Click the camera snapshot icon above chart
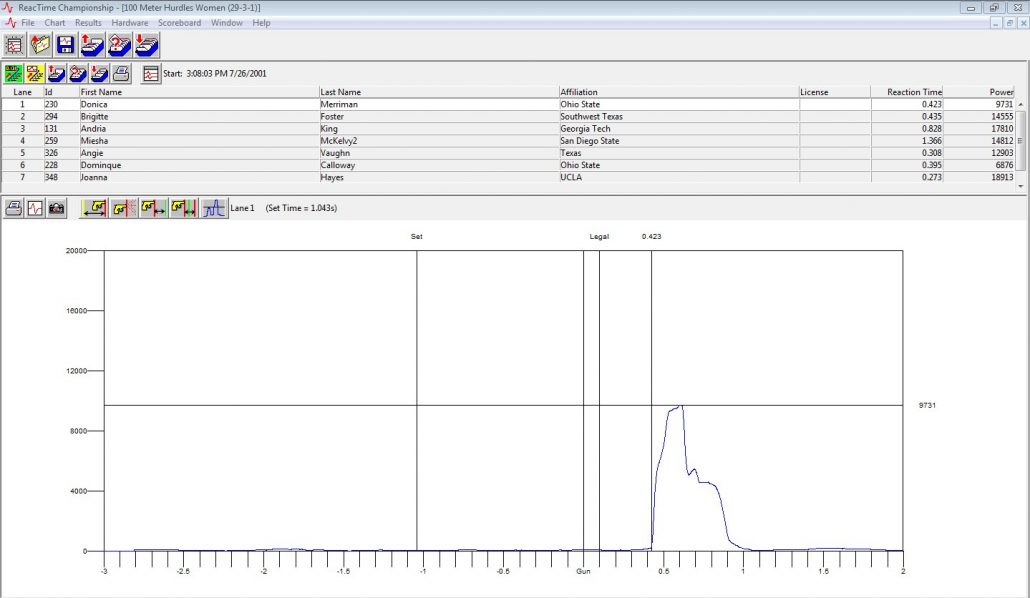1030x598 pixels. (x=57, y=208)
